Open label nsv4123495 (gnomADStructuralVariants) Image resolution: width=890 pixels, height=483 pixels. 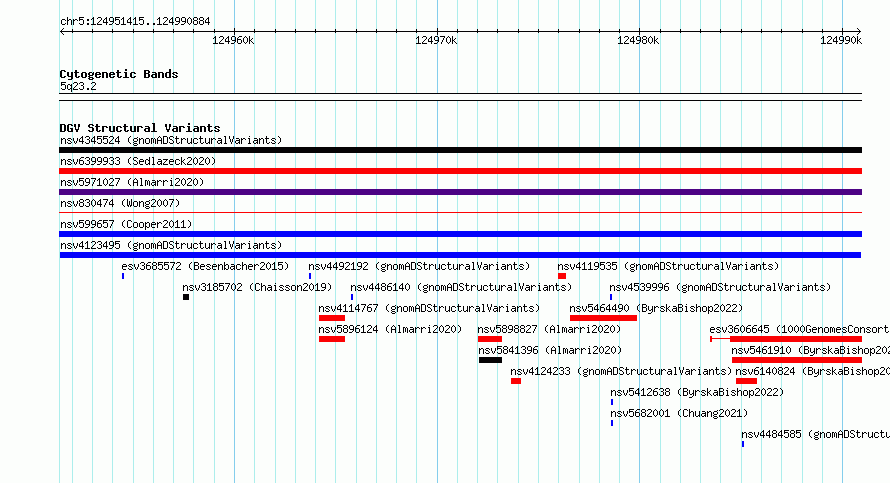(171, 245)
